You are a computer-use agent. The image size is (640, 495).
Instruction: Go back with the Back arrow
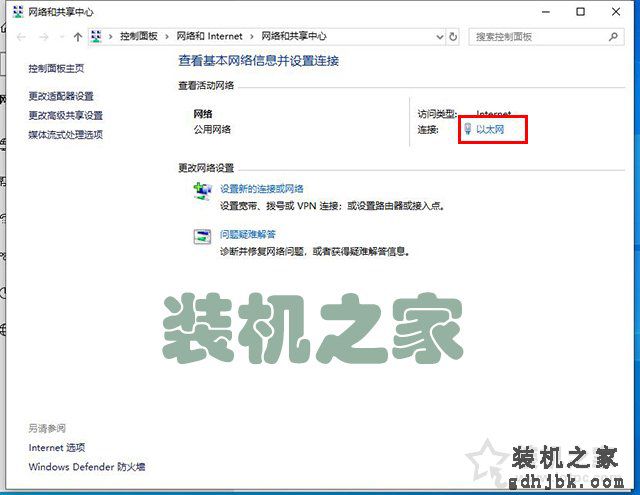[22, 37]
